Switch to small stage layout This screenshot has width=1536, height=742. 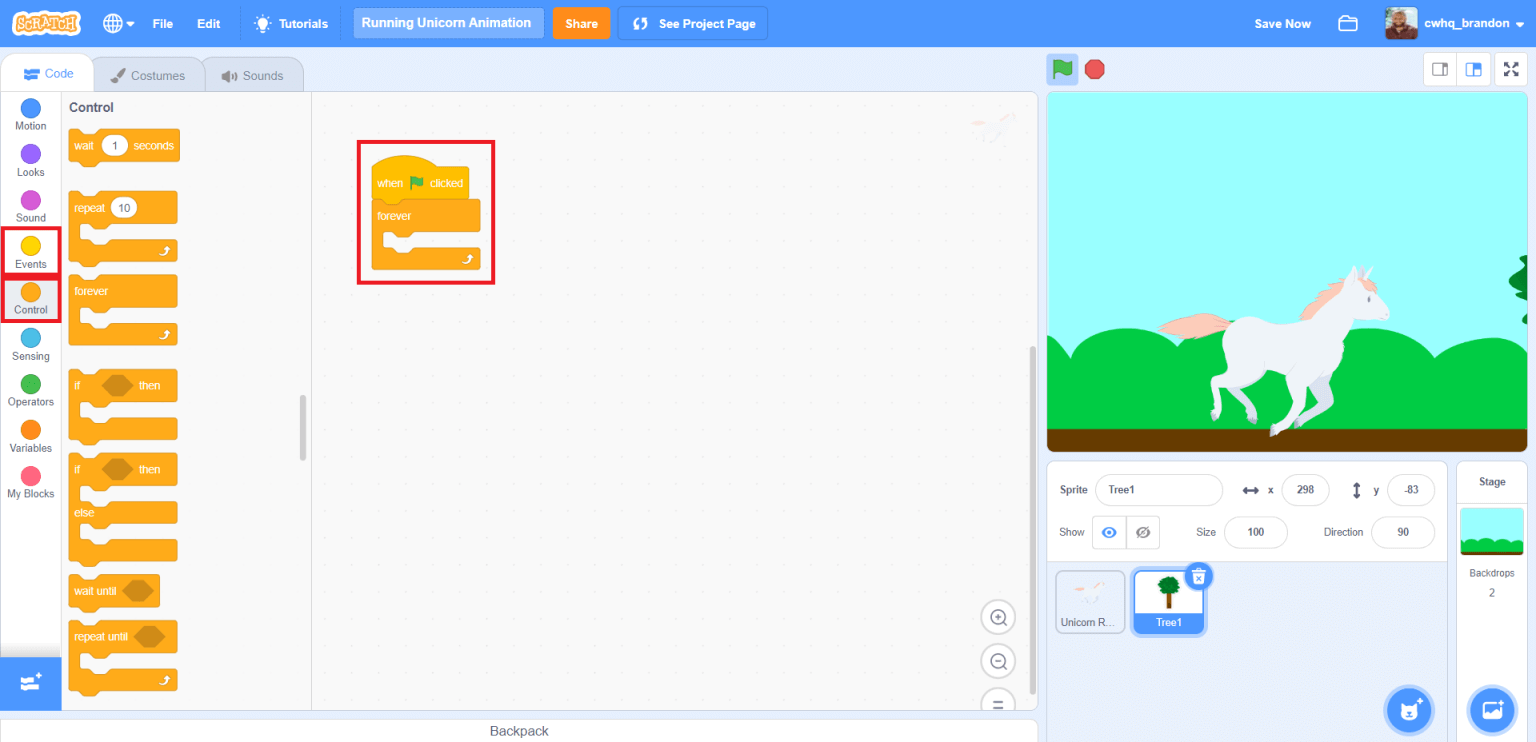(x=1440, y=70)
